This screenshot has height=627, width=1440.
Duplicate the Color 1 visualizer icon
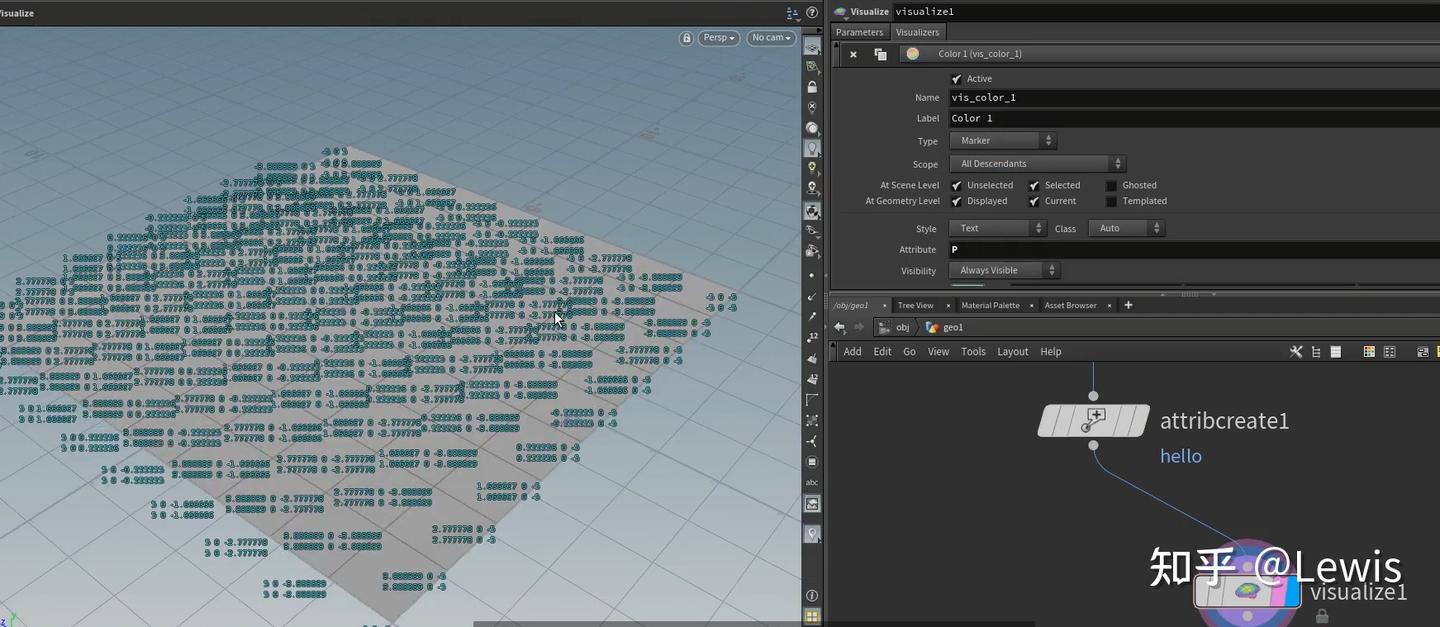880,54
